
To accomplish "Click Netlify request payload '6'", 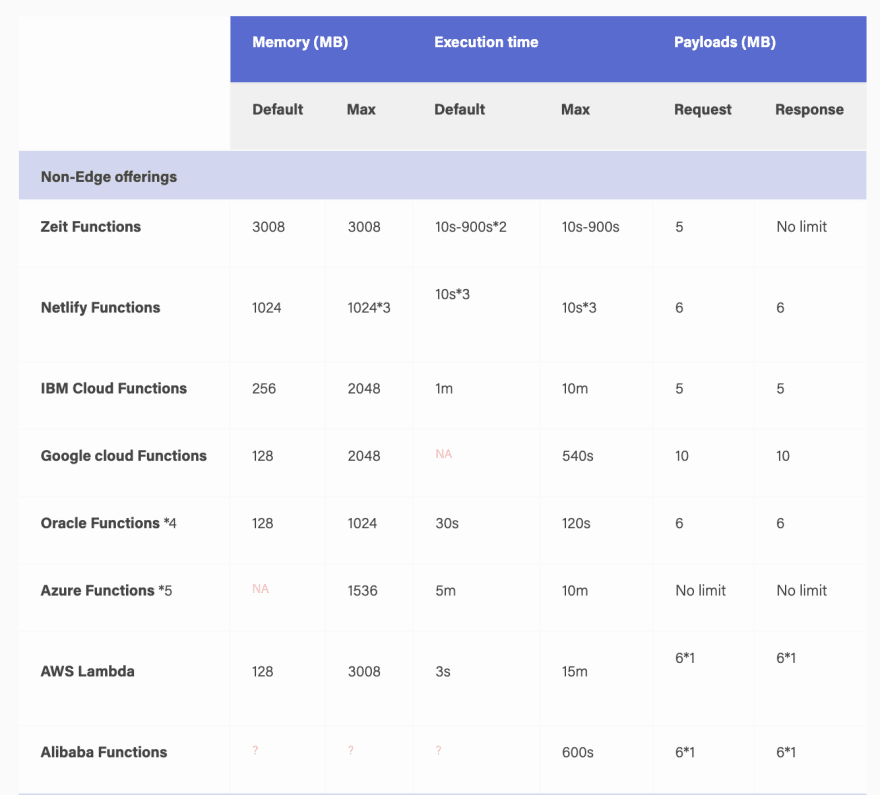I will [679, 307].
